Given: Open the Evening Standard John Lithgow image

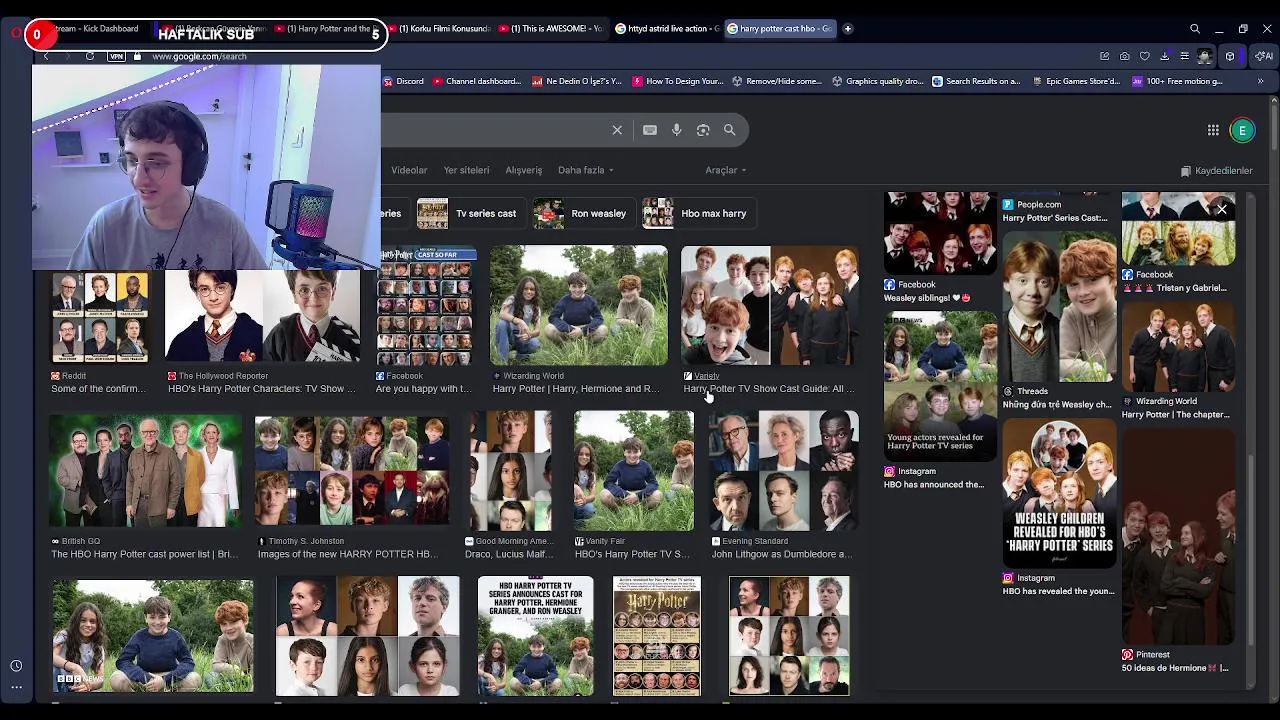Looking at the screenshot, I should (783, 470).
